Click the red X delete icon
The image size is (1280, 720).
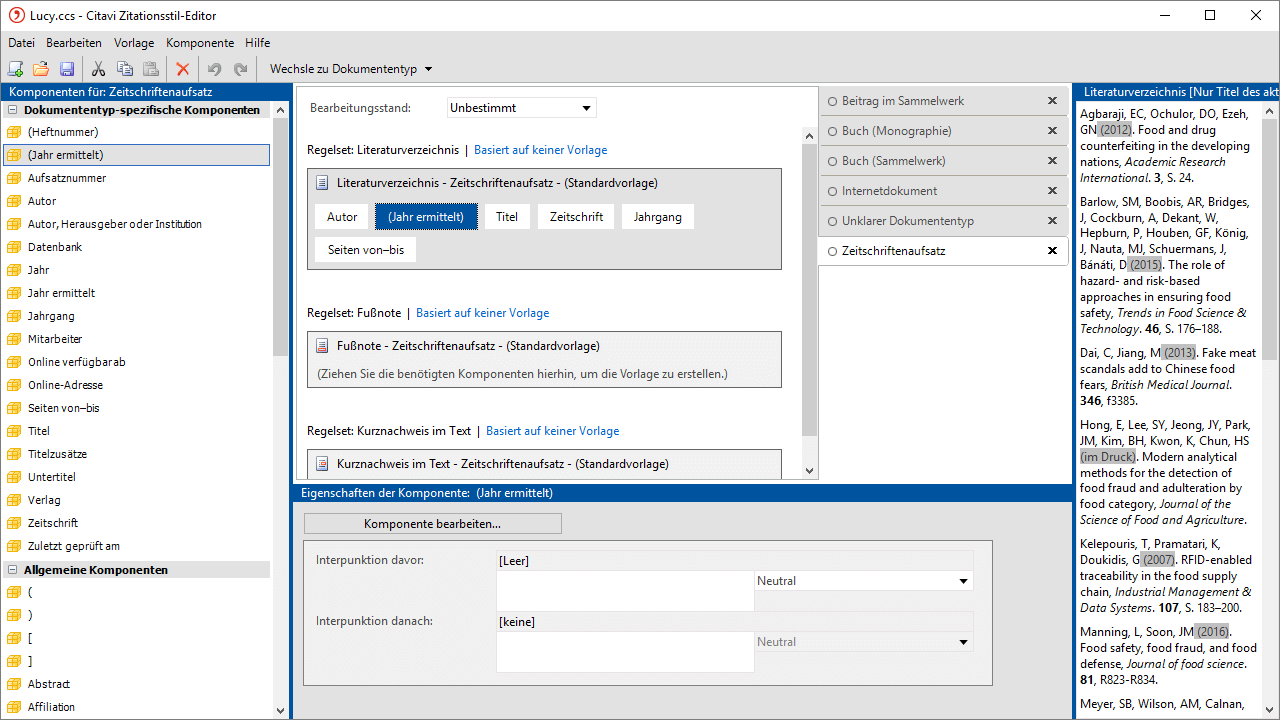(182, 69)
